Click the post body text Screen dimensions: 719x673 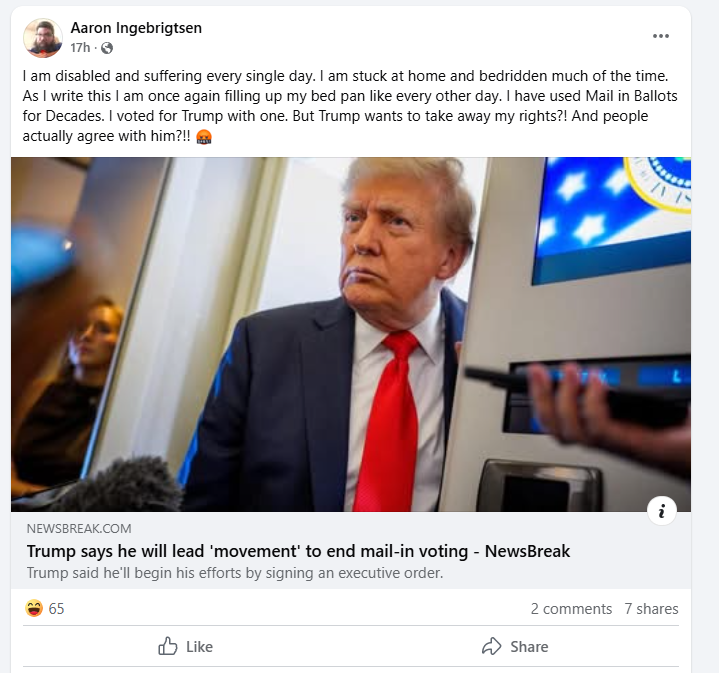click(x=350, y=106)
